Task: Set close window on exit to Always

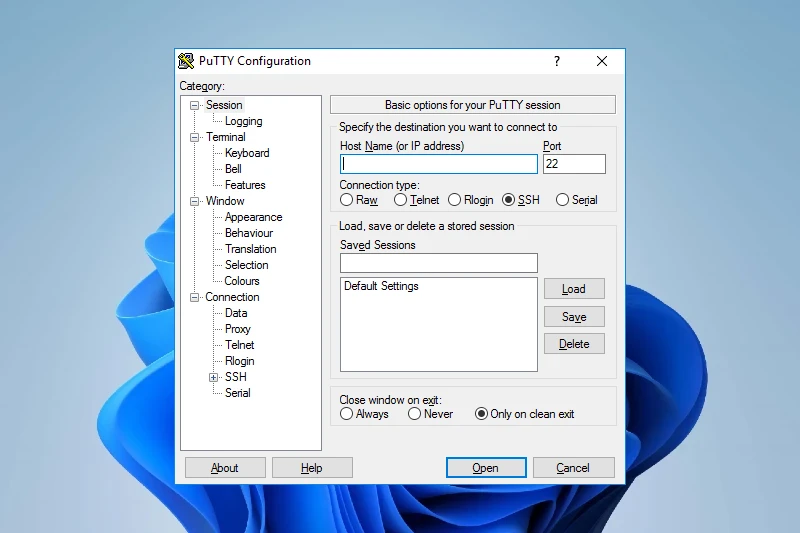Action: click(347, 414)
